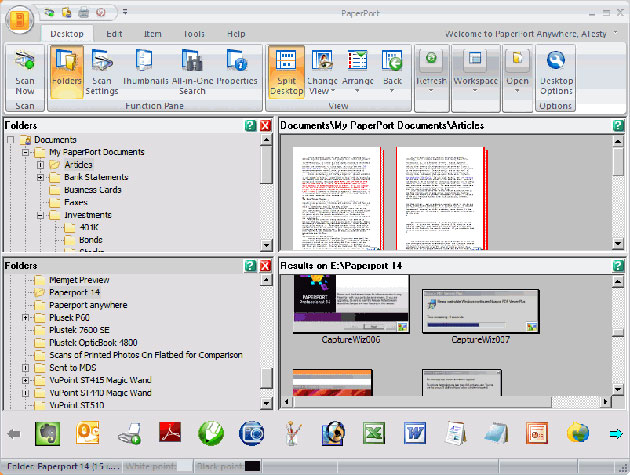Close the upper Folders pane with red X
The height and width of the screenshot is (475, 630).
[x=265, y=125]
